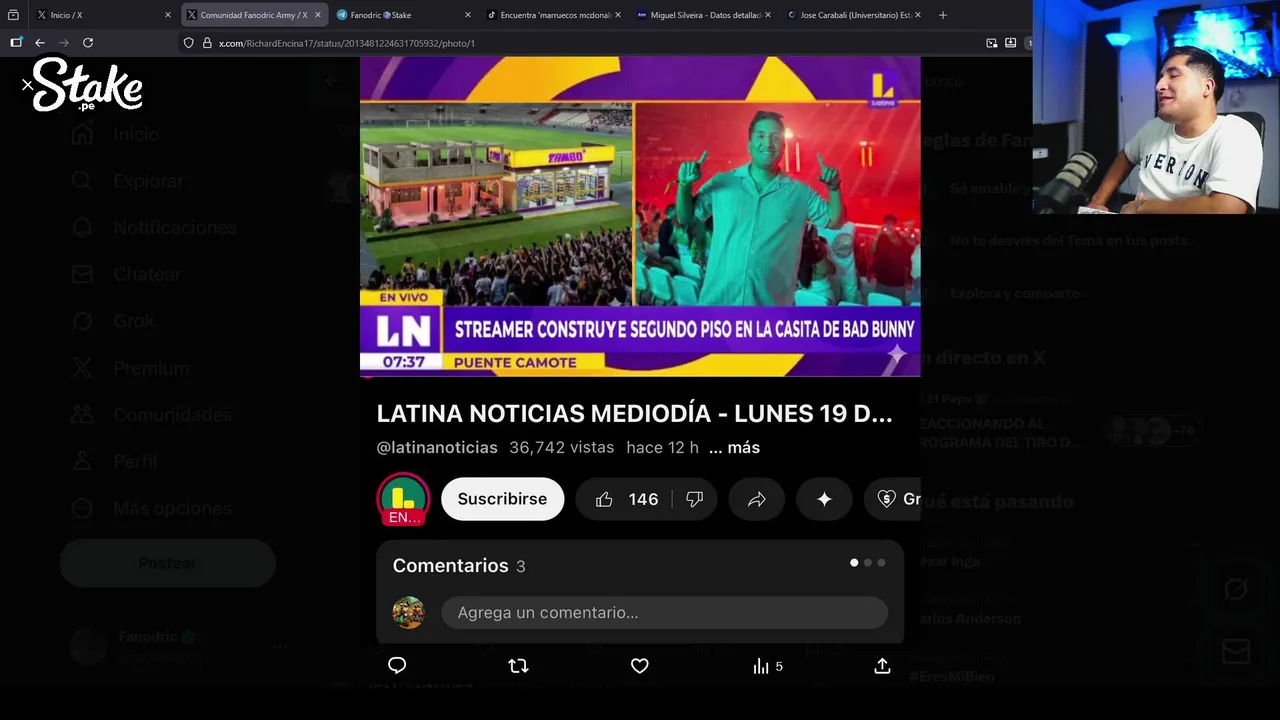Close the Jose Carabali tab

[917, 15]
